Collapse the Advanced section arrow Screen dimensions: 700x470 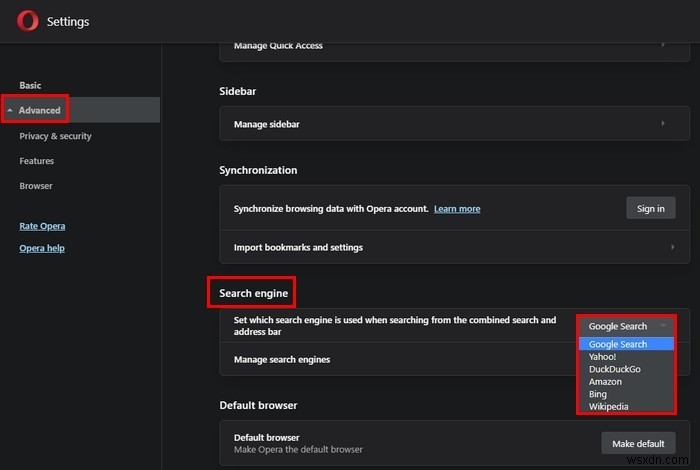(x=10, y=110)
